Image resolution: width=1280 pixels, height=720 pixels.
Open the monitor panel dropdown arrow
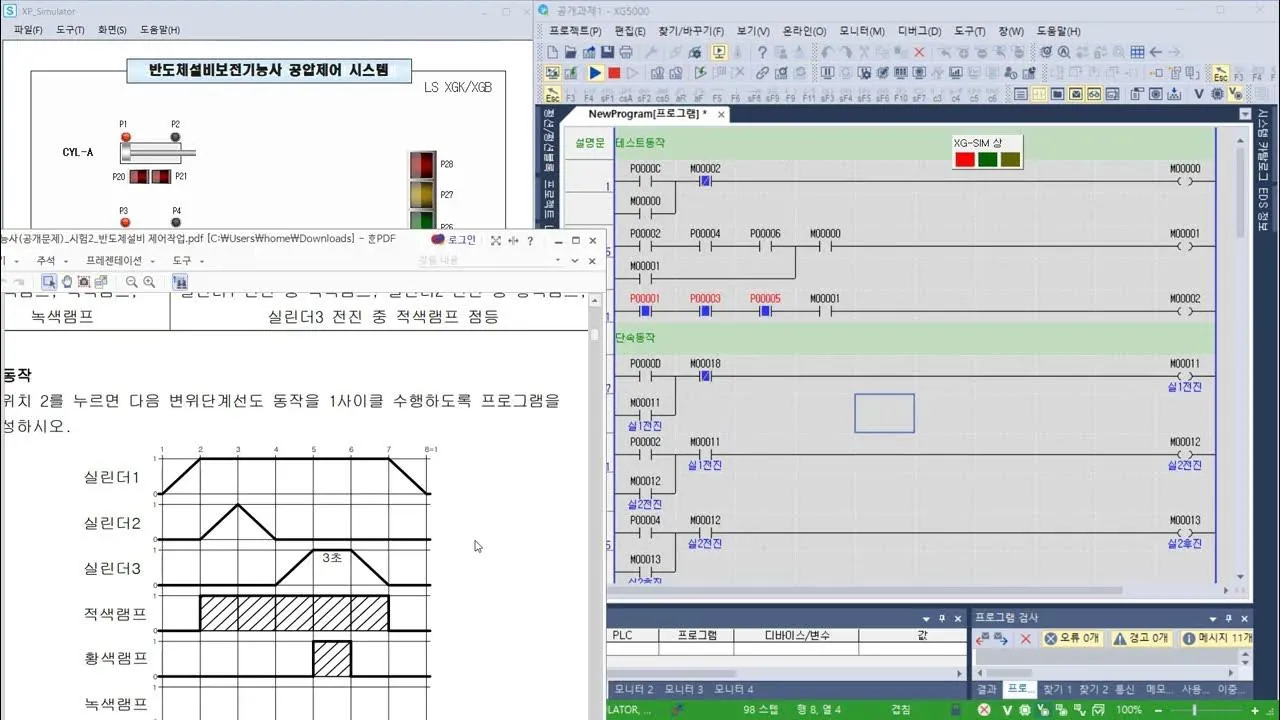tap(926, 619)
